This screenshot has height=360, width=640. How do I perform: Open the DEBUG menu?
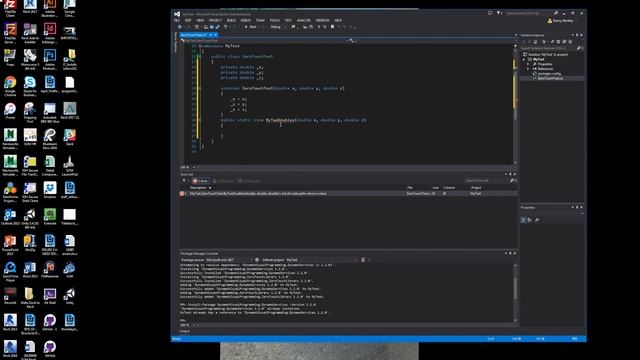246,20
